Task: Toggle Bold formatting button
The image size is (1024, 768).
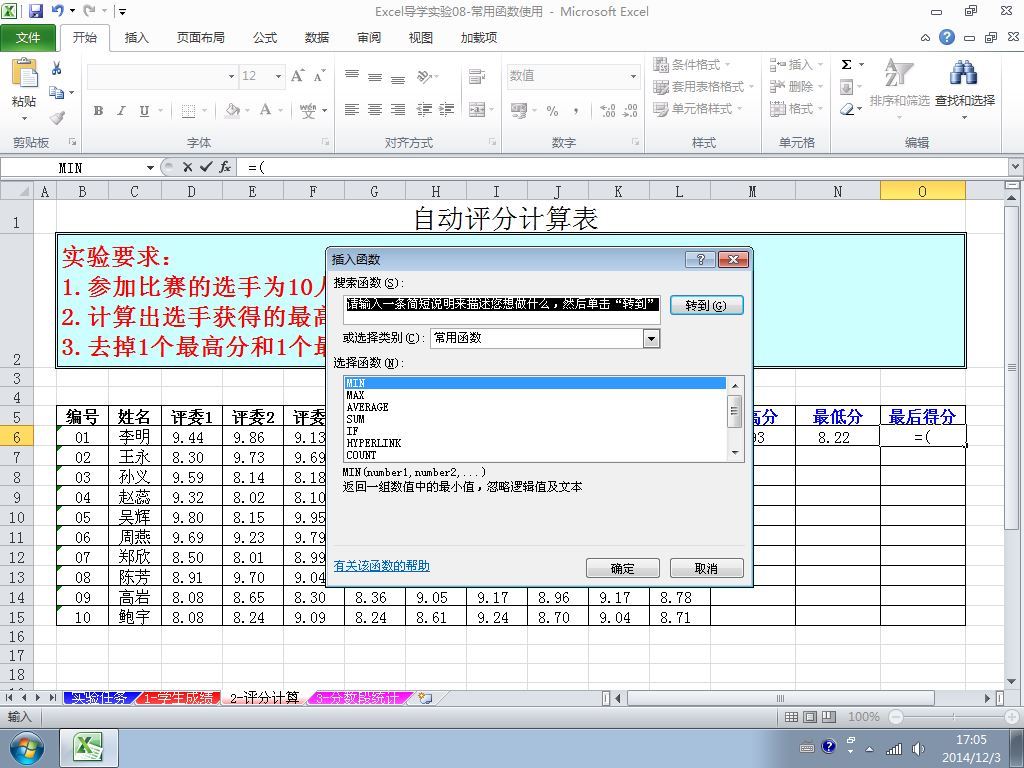Action: point(98,111)
